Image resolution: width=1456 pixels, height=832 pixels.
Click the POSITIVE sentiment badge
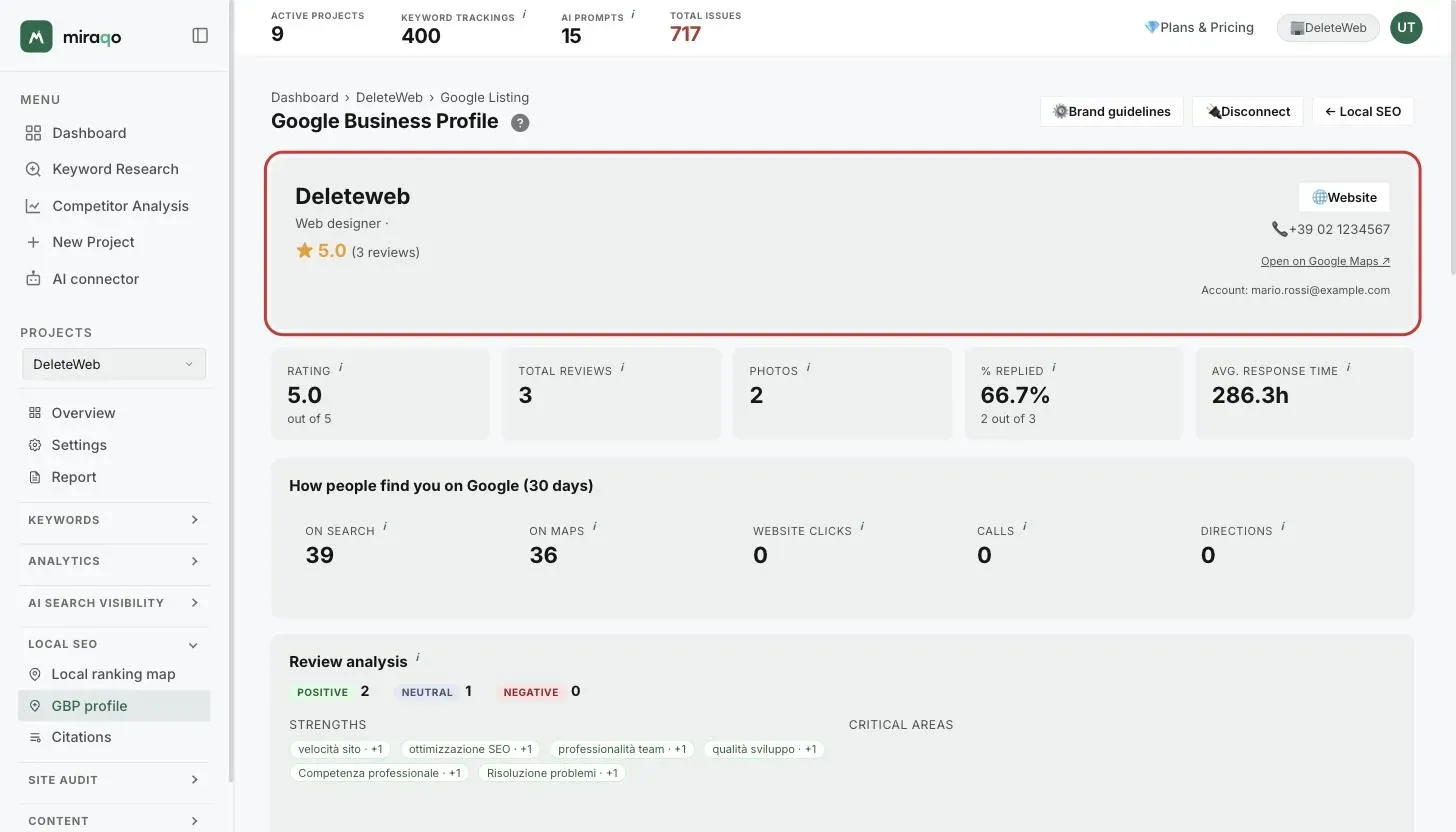(x=322, y=692)
